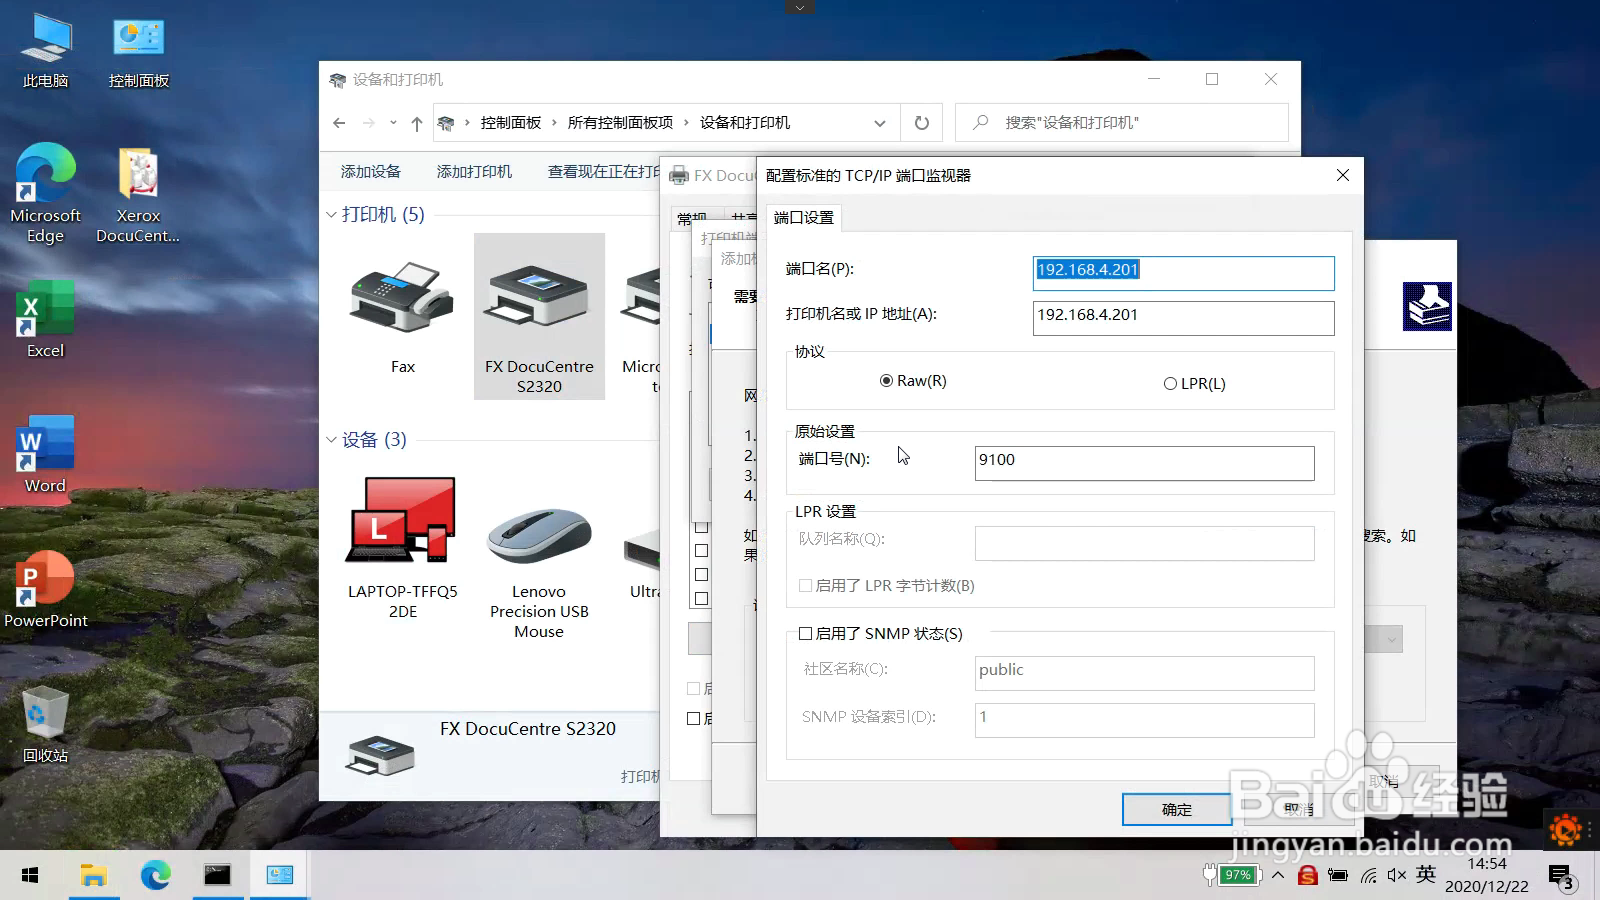This screenshot has height=900, width=1600.
Task: Open the command prompt taskbar icon
Action: (x=217, y=875)
